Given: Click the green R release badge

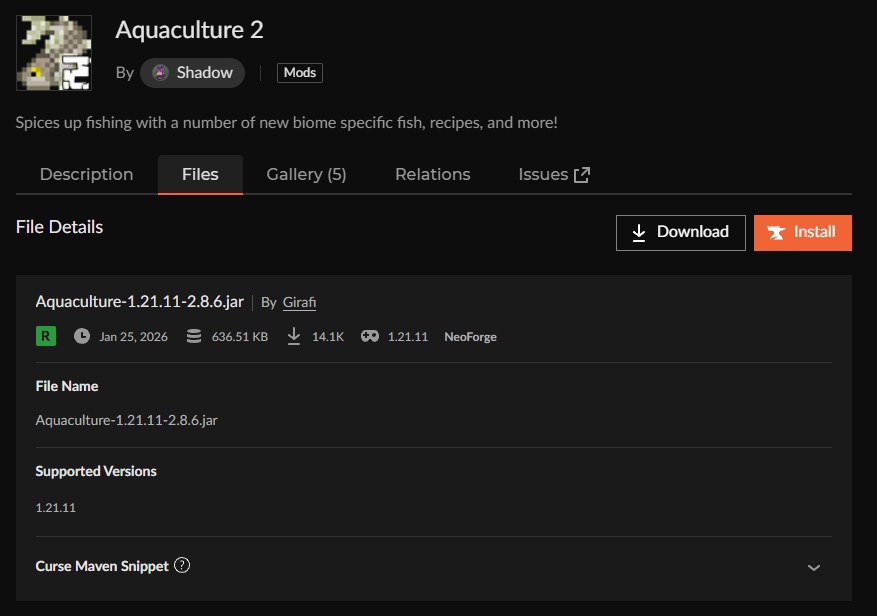Looking at the screenshot, I should coord(45,336).
